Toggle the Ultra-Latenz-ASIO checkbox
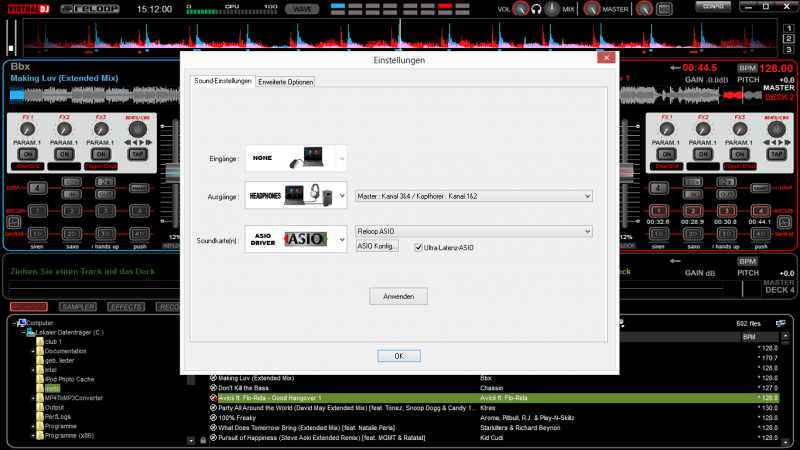The height and width of the screenshot is (450, 800). [418, 248]
